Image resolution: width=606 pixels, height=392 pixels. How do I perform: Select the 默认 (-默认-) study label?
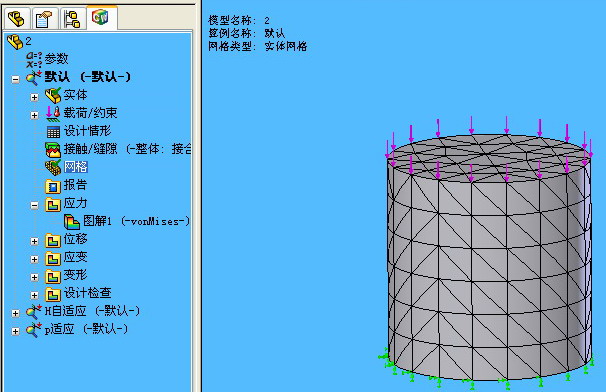[x=88, y=77]
